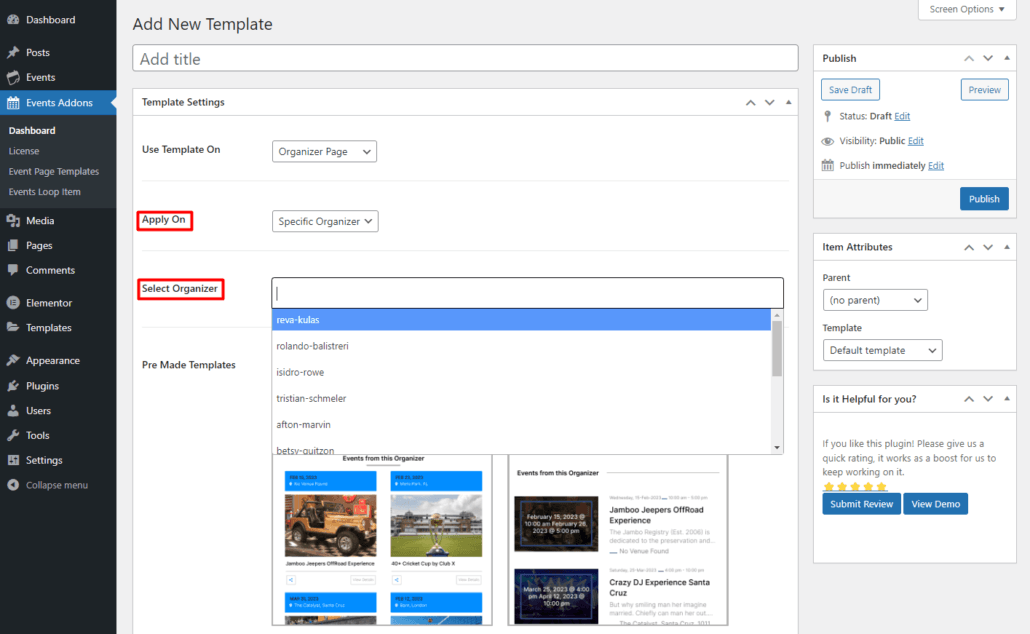Open Event Page Templates submenu item
Viewport: 1030px width, 634px height.
point(54,172)
